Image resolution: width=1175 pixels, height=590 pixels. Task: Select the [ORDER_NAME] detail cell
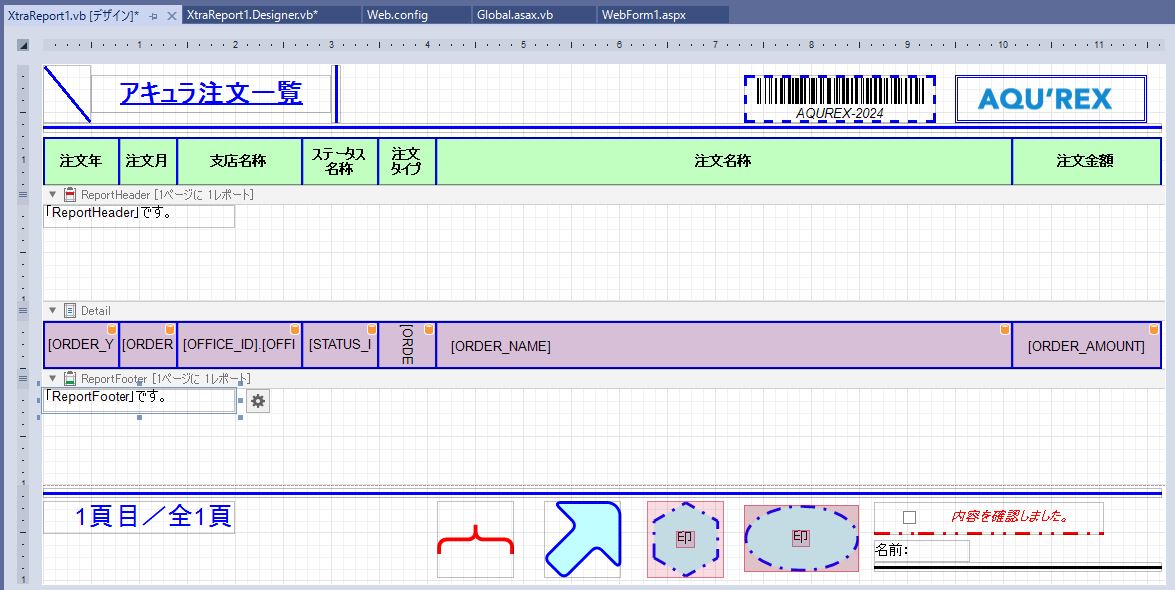723,346
